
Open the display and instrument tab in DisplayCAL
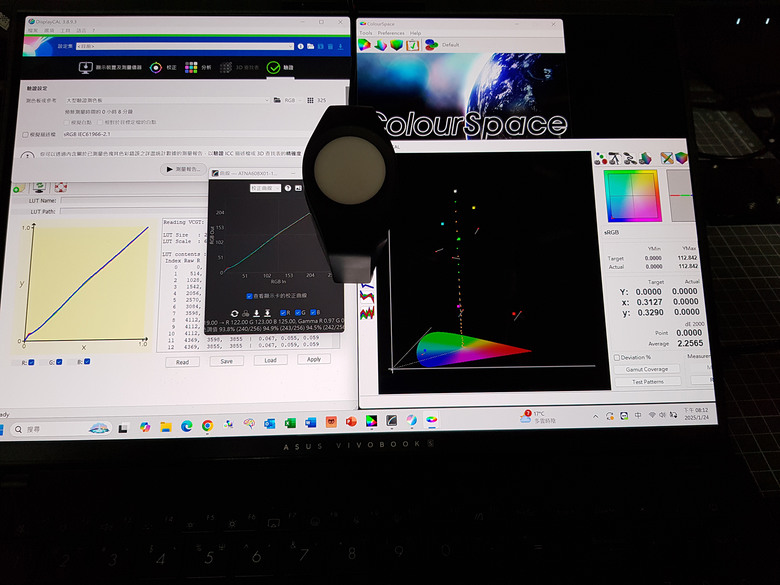(x=110, y=67)
